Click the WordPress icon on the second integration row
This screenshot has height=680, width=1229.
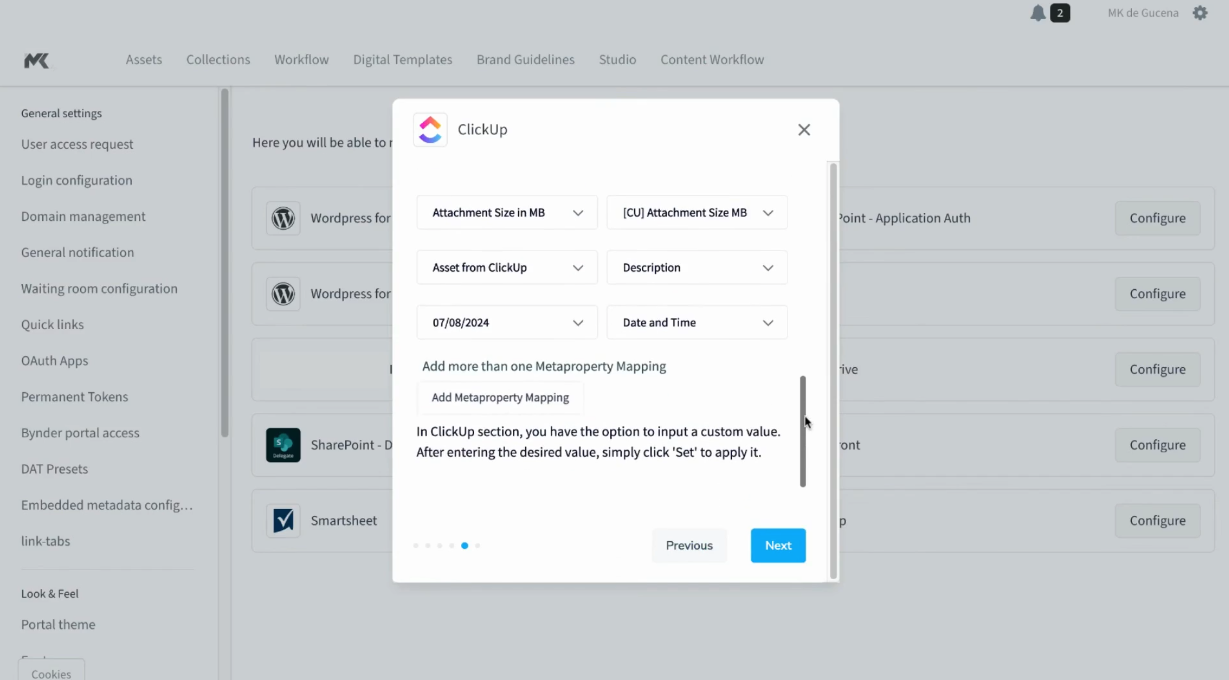point(284,293)
